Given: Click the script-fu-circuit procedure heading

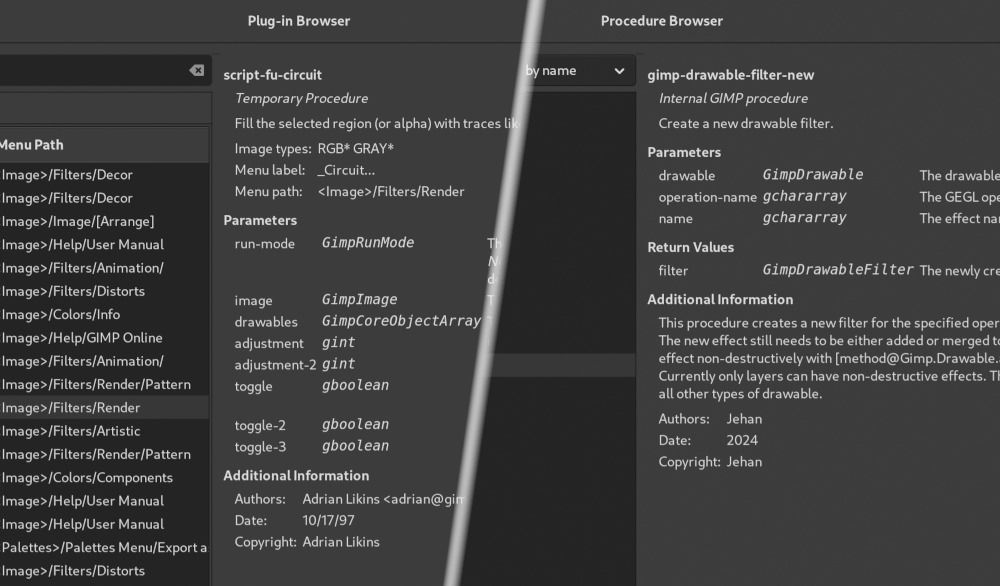Looking at the screenshot, I should coord(272,75).
